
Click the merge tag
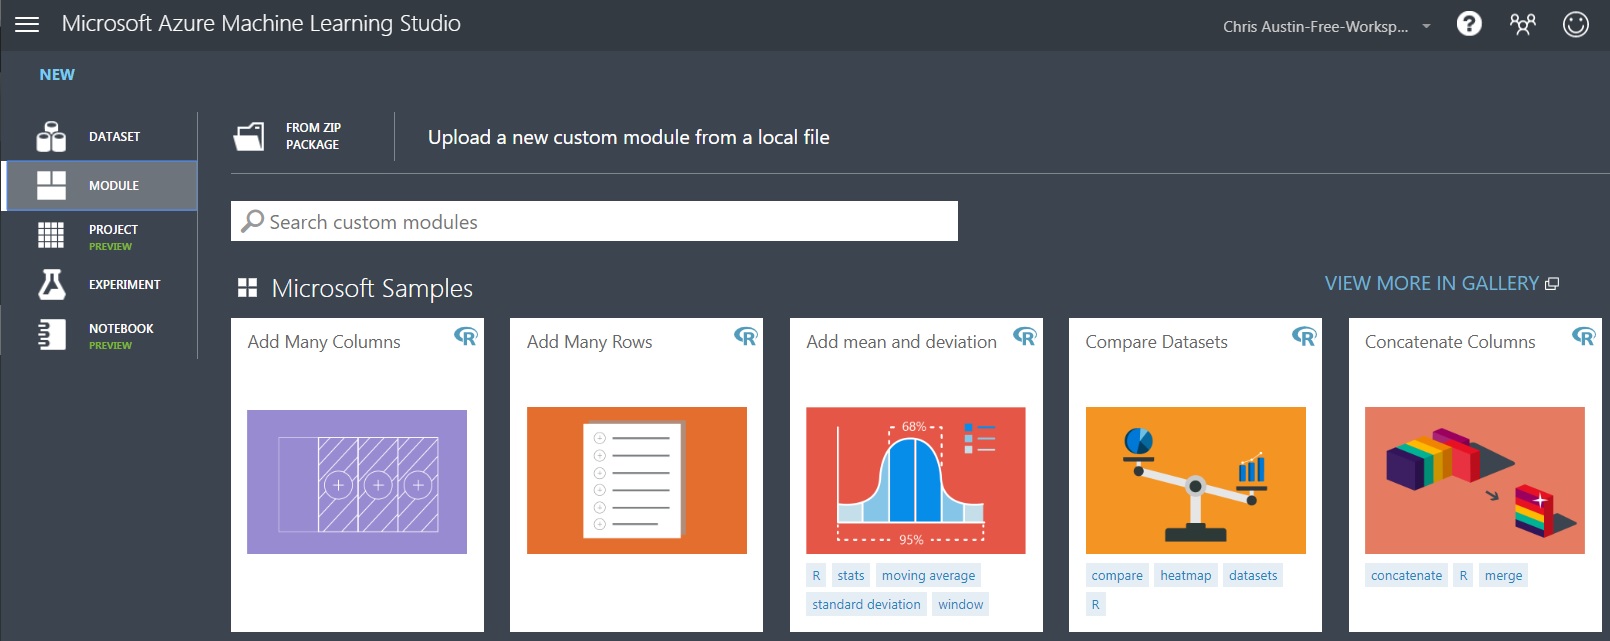click(1504, 576)
